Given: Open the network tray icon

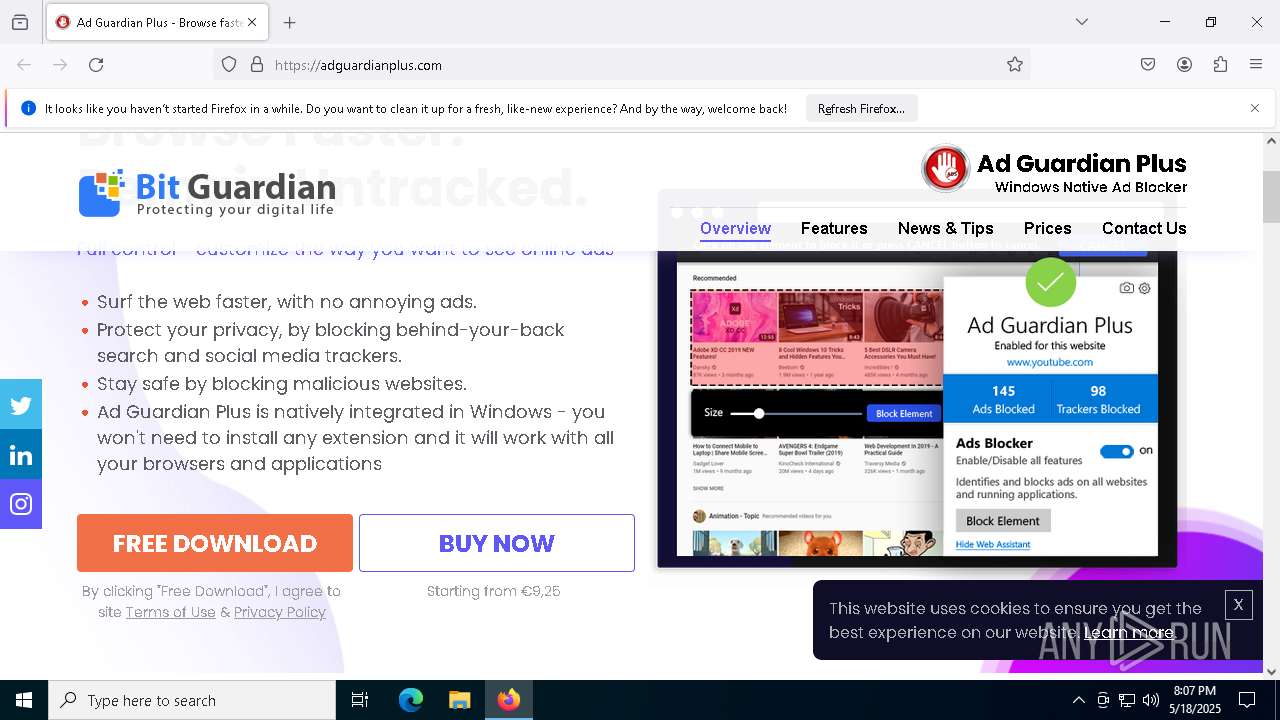Looking at the screenshot, I should pos(1127,700).
